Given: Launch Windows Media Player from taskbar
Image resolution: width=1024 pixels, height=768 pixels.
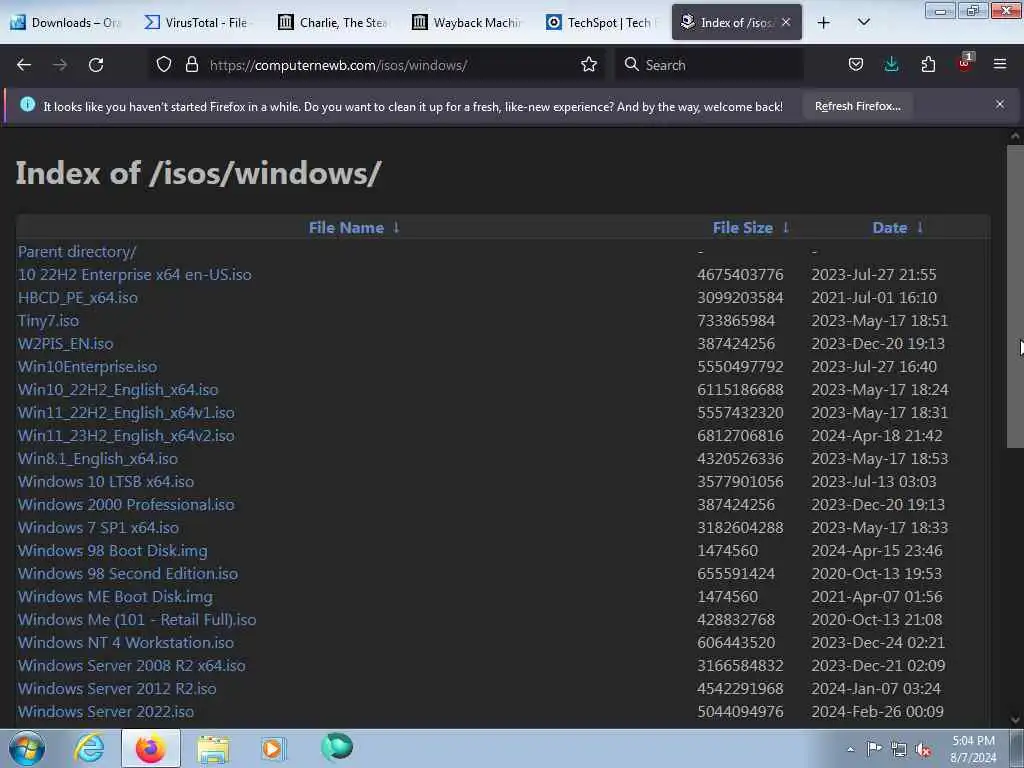Looking at the screenshot, I should click(x=273, y=748).
